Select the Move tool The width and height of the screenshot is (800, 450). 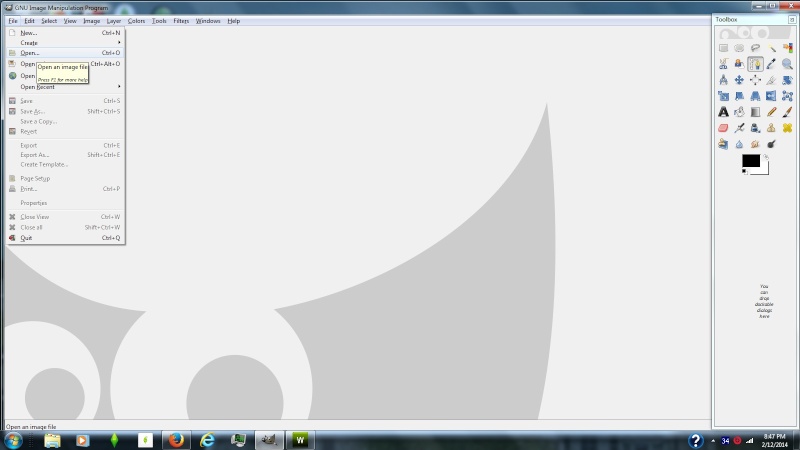[739, 80]
